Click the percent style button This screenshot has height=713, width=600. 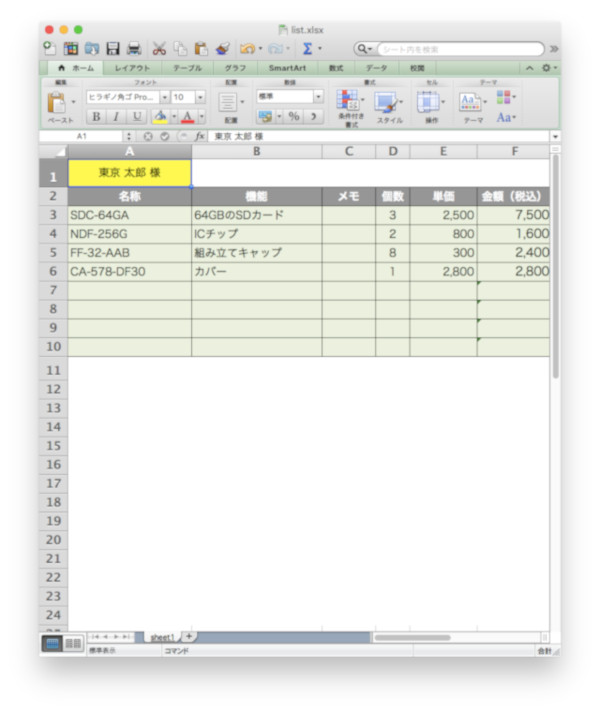point(294,116)
